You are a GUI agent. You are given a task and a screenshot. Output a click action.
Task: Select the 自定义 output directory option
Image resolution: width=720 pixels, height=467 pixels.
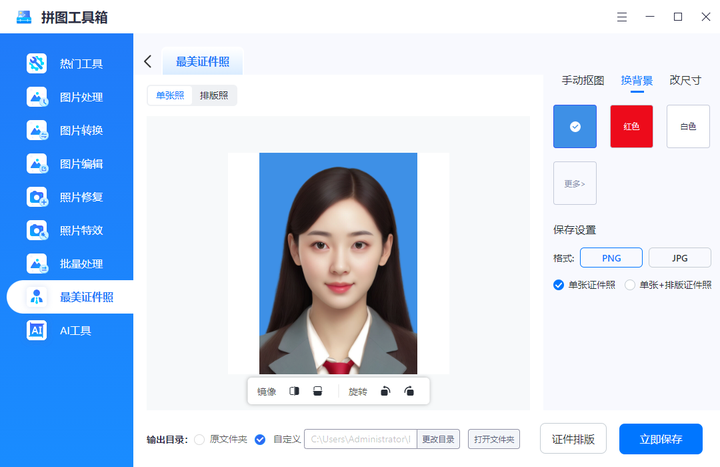tap(260, 439)
